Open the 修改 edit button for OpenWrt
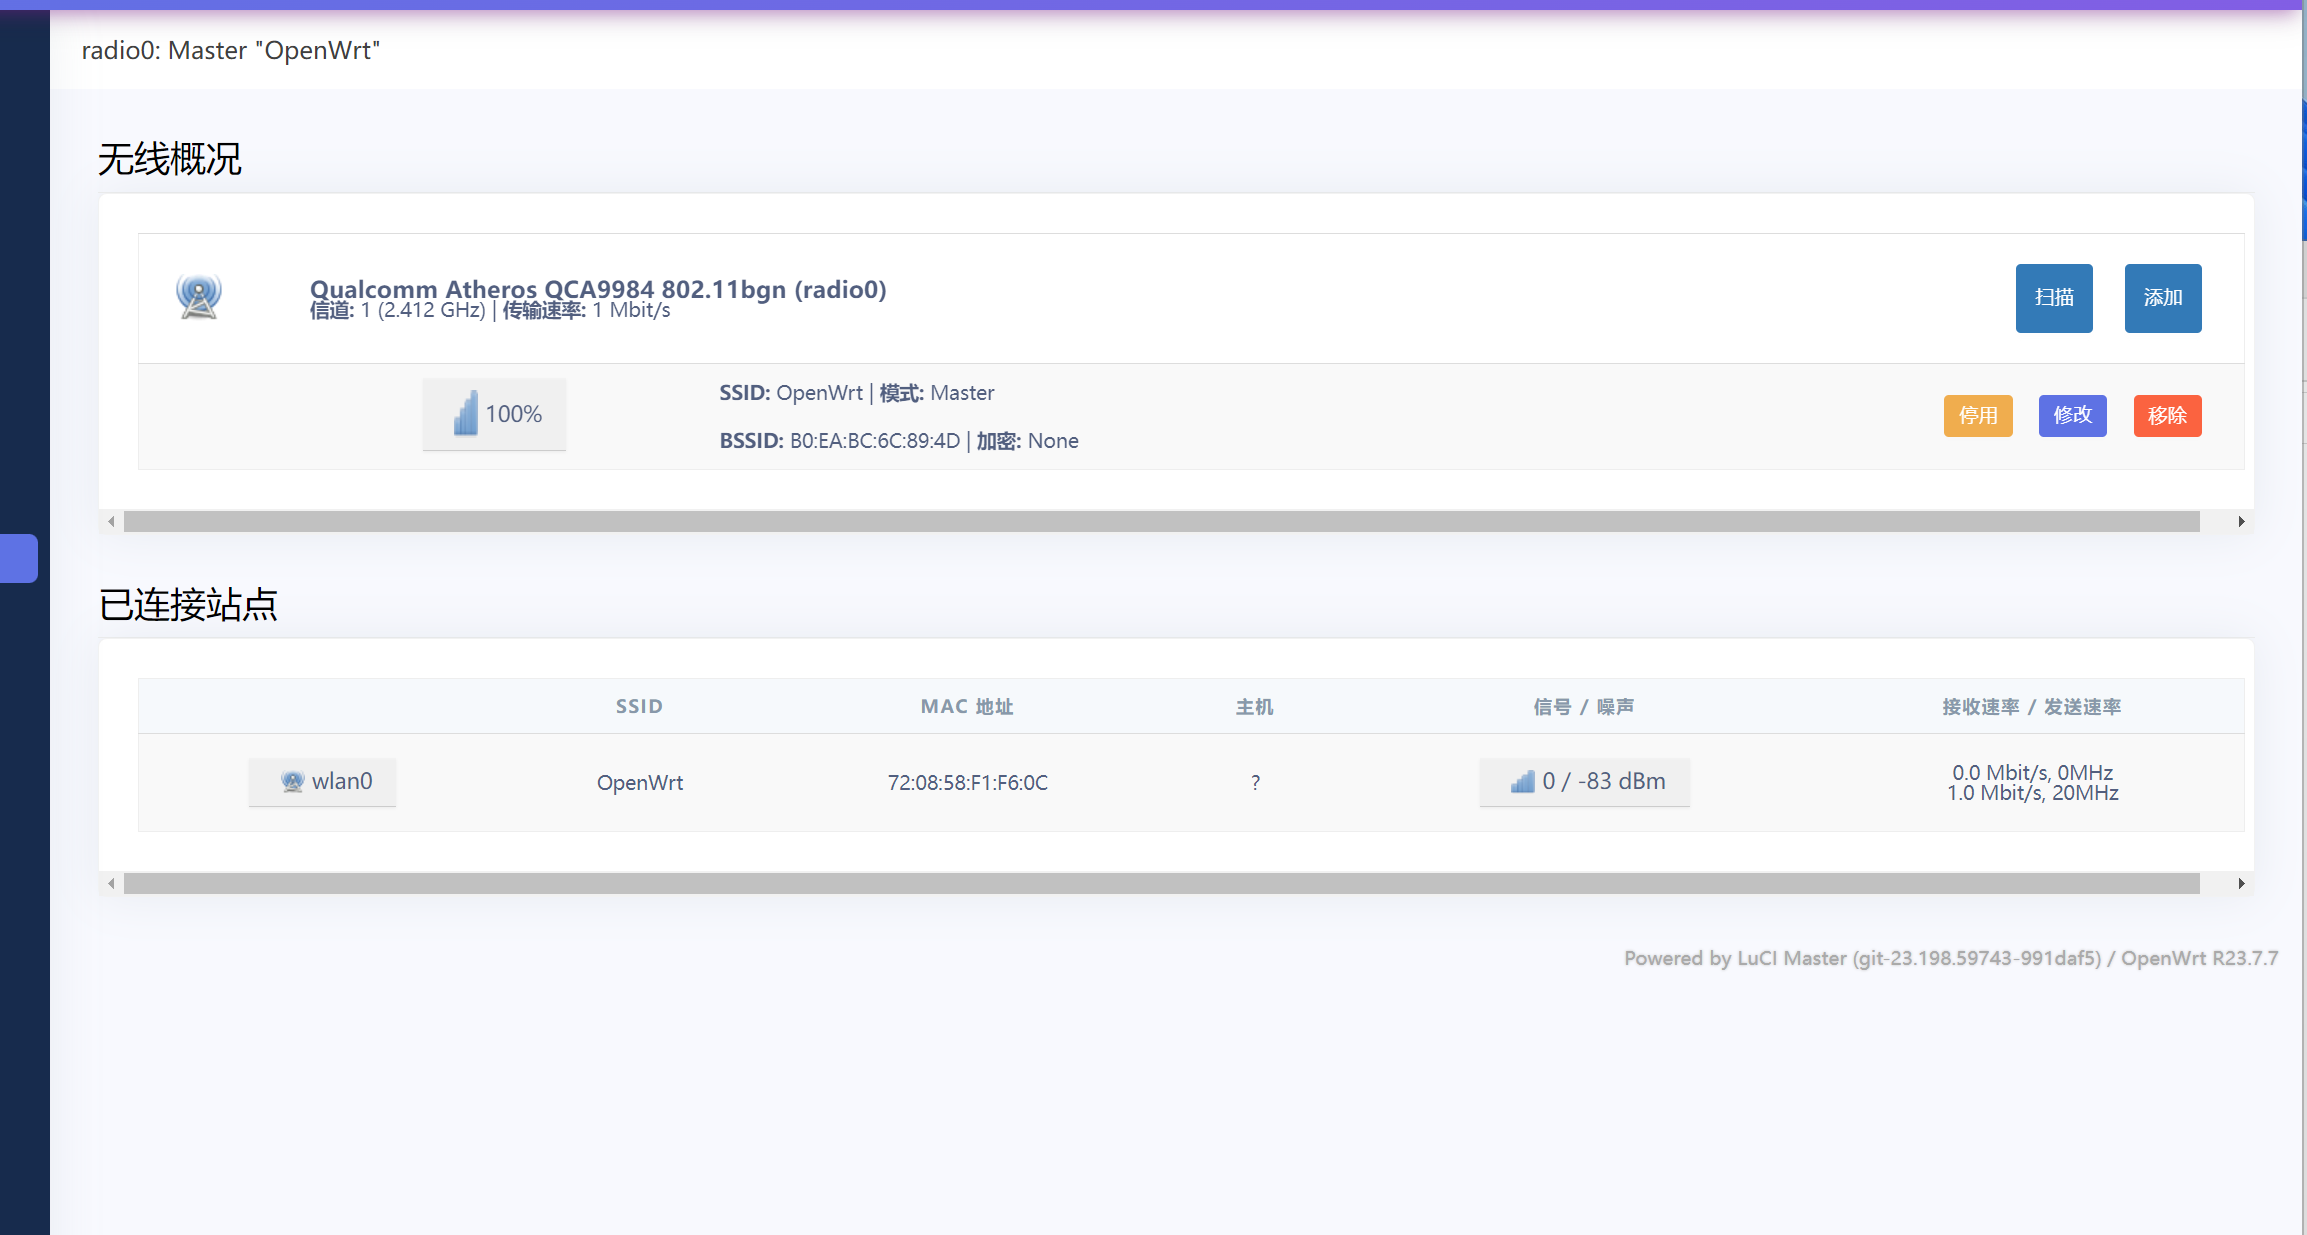Screen dimensions: 2307x1235 [2072, 416]
